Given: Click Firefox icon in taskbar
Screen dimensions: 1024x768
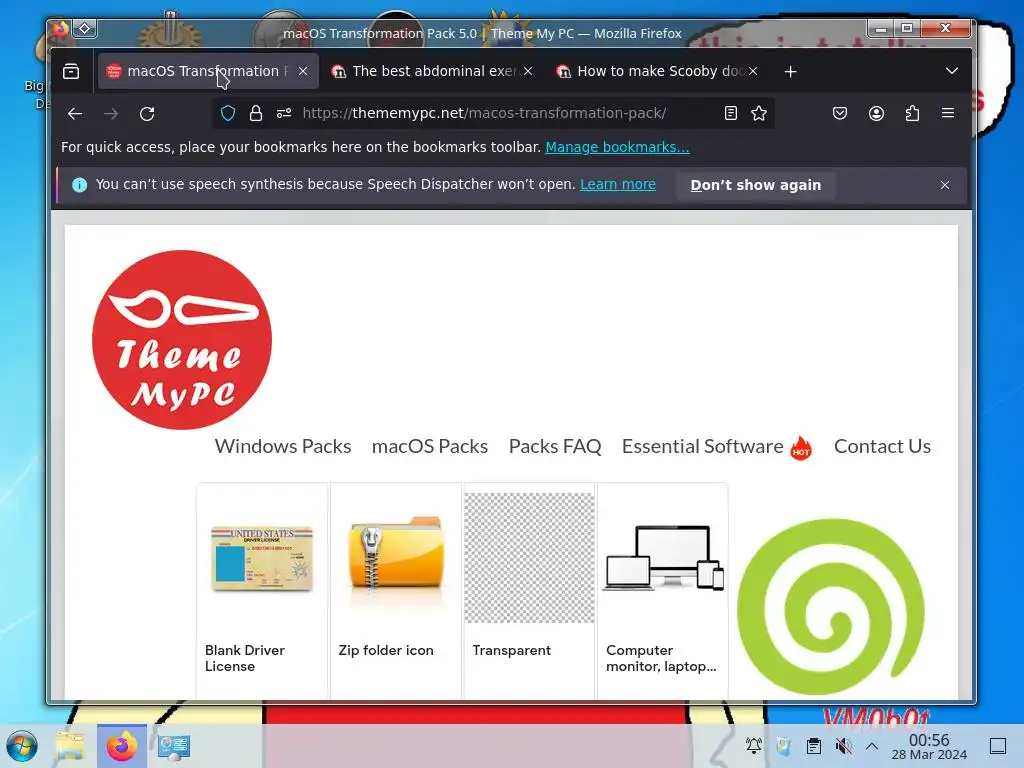Looking at the screenshot, I should tap(122, 746).
